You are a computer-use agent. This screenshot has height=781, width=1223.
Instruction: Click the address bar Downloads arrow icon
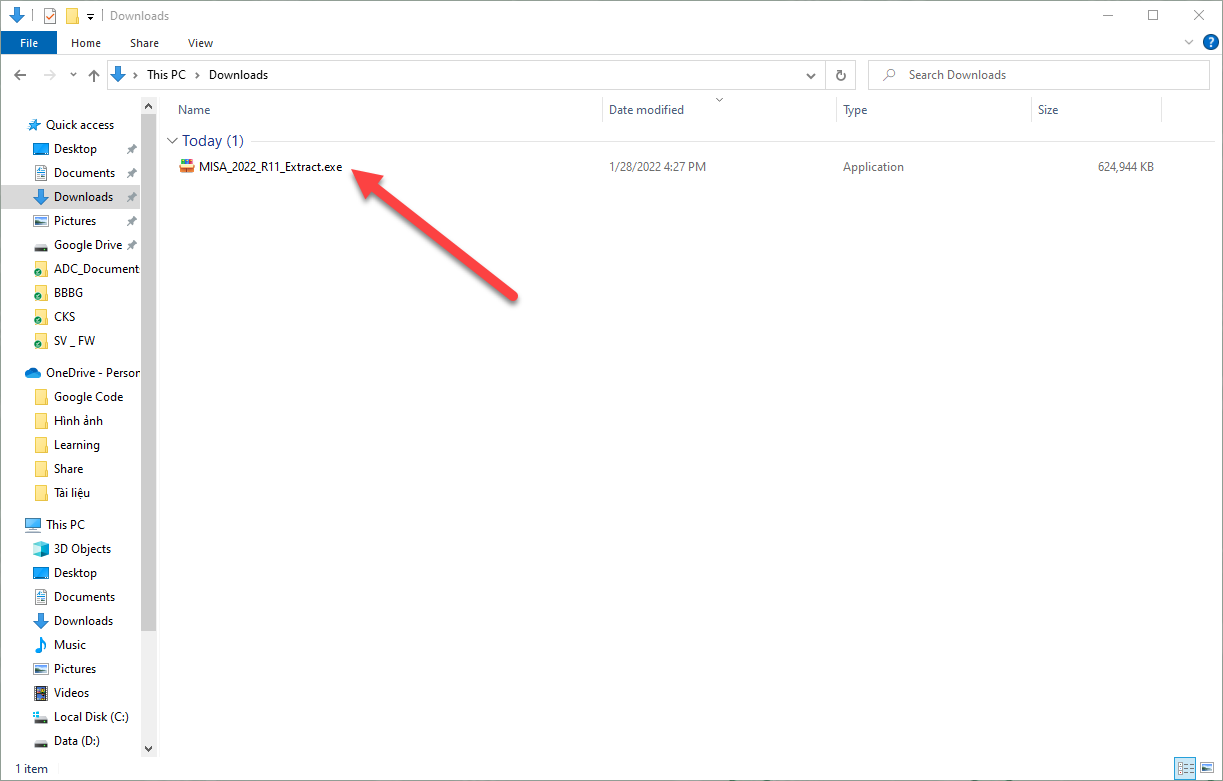click(118, 75)
